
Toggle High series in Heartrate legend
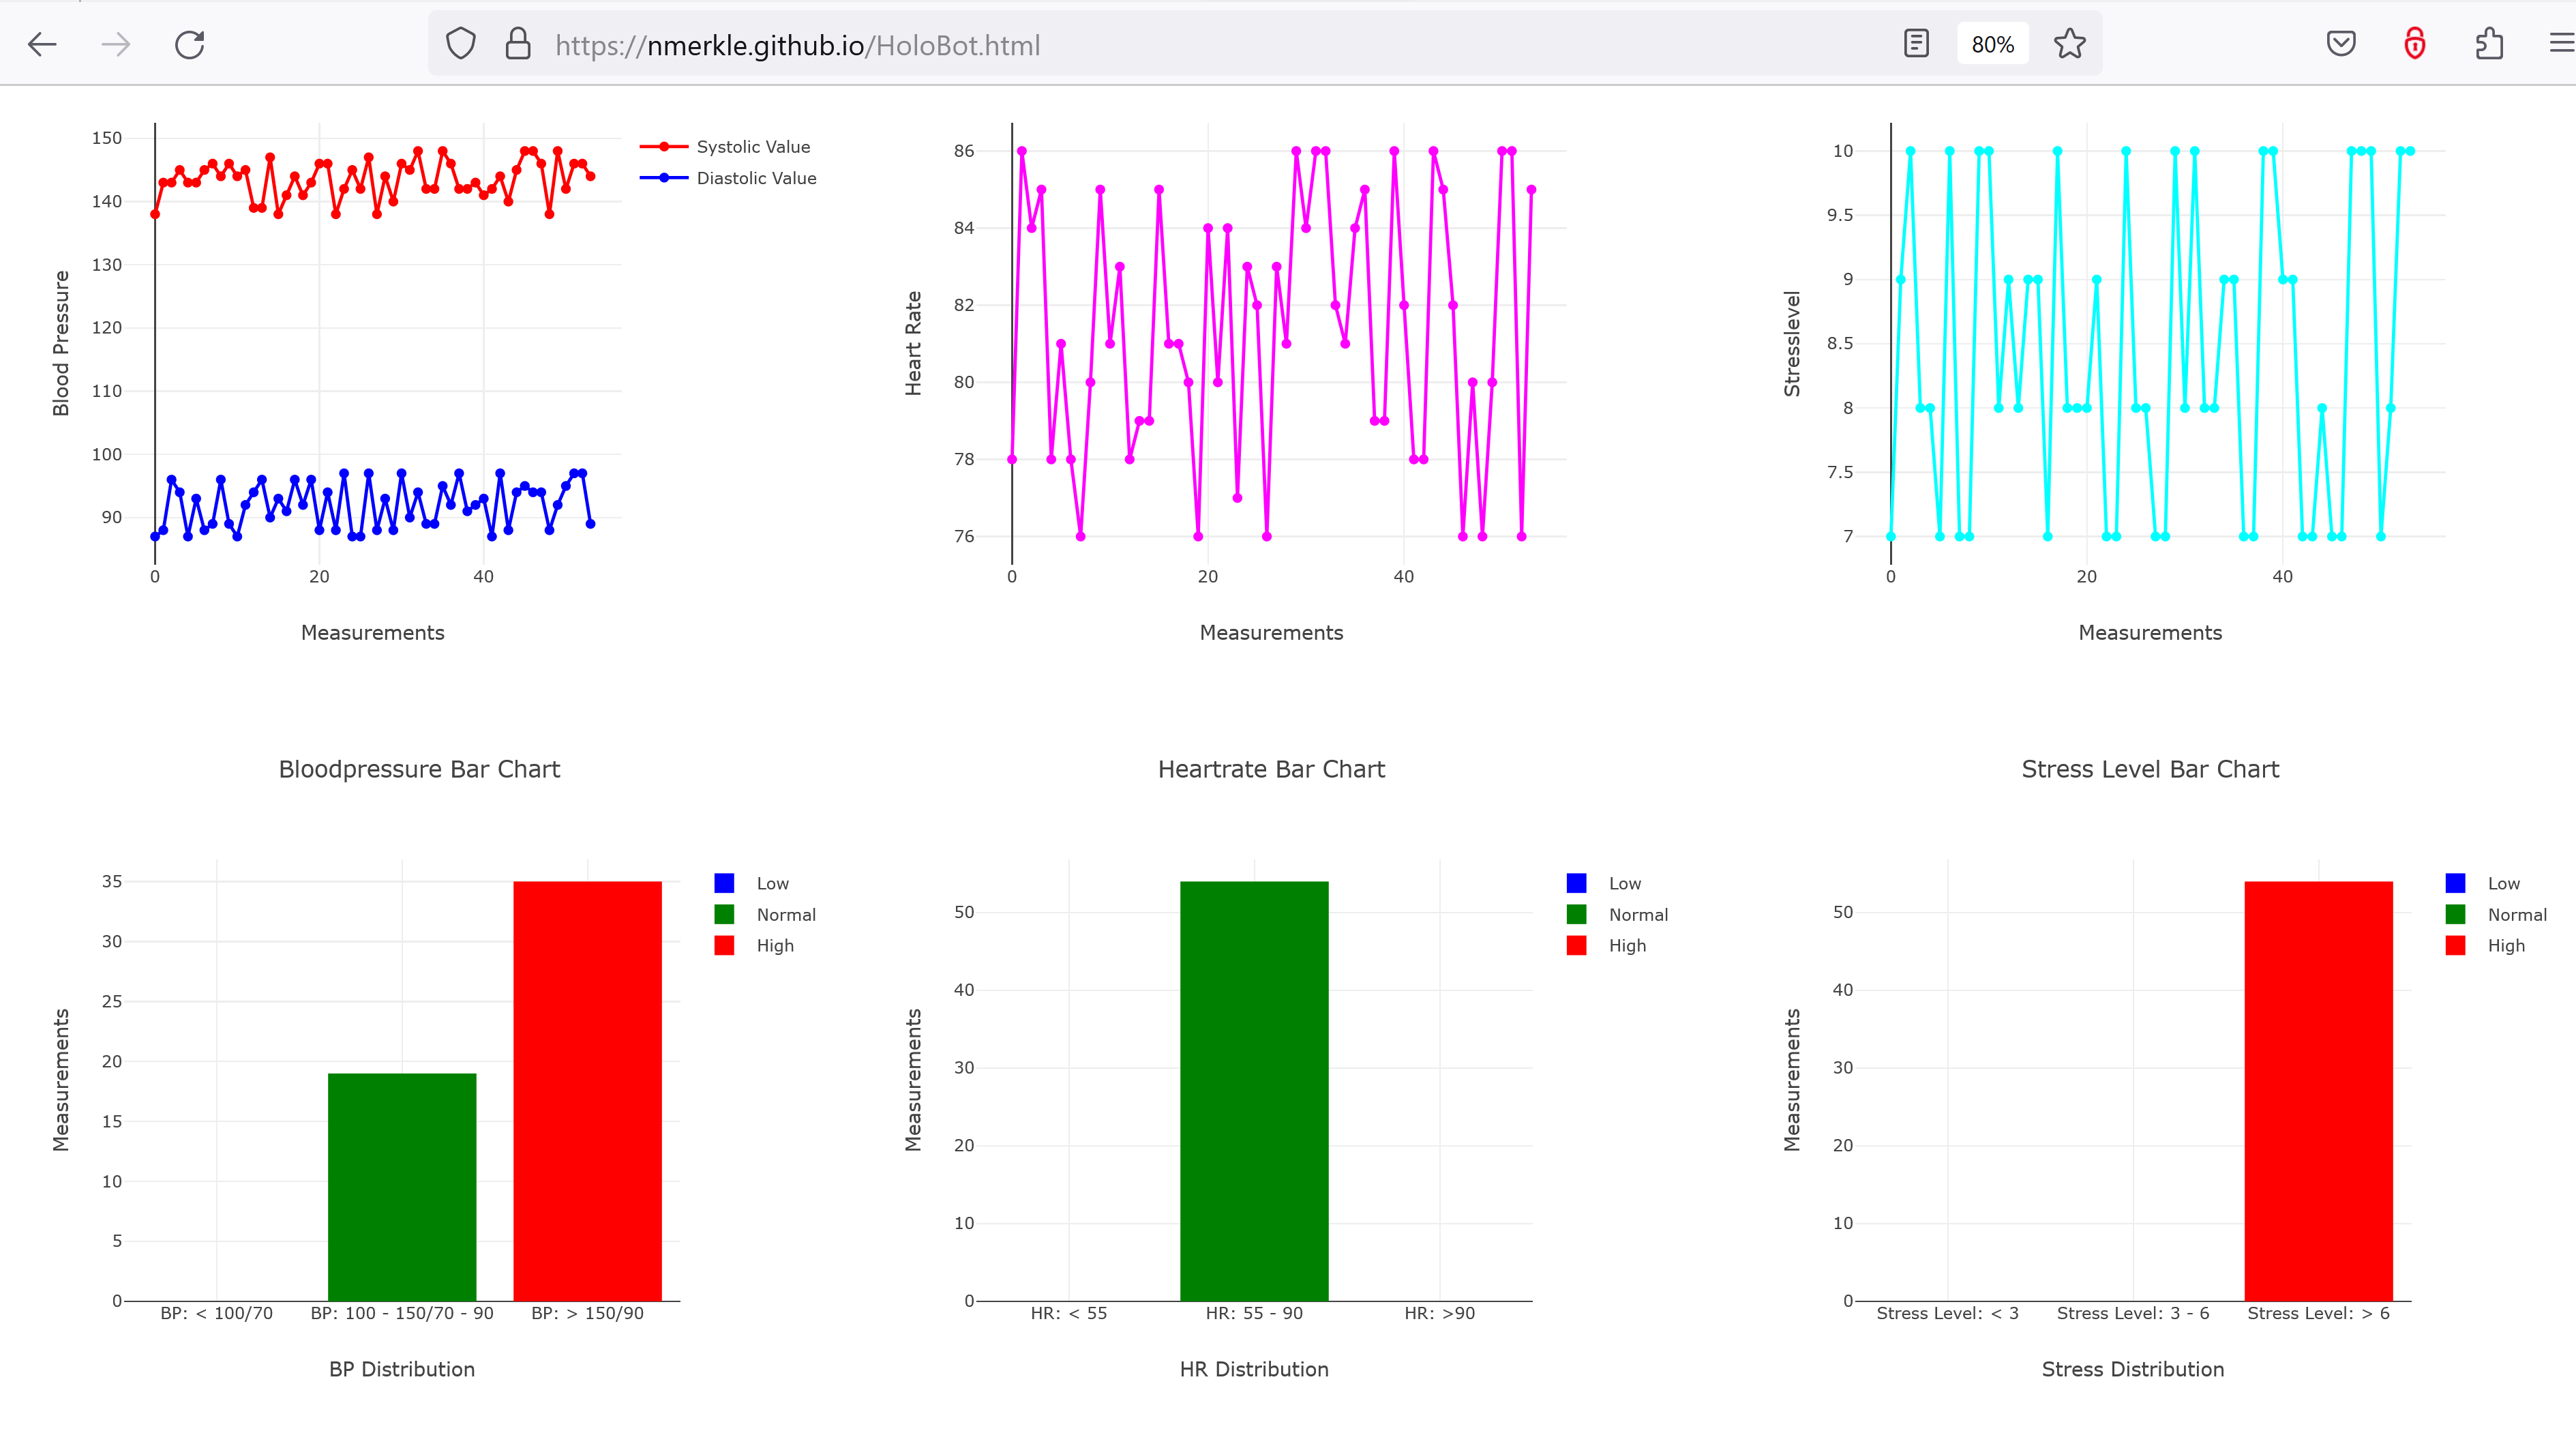point(1607,945)
